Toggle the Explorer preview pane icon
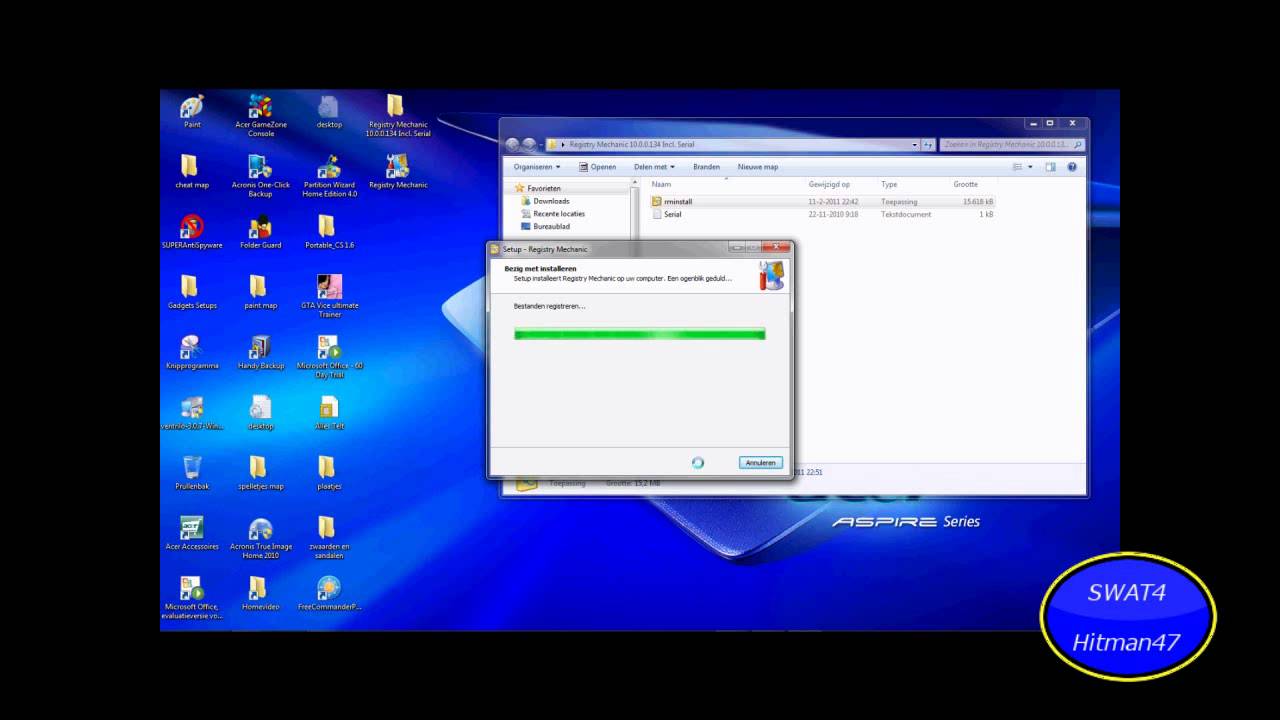Screen dimensions: 1280x720 [x=1050, y=167]
